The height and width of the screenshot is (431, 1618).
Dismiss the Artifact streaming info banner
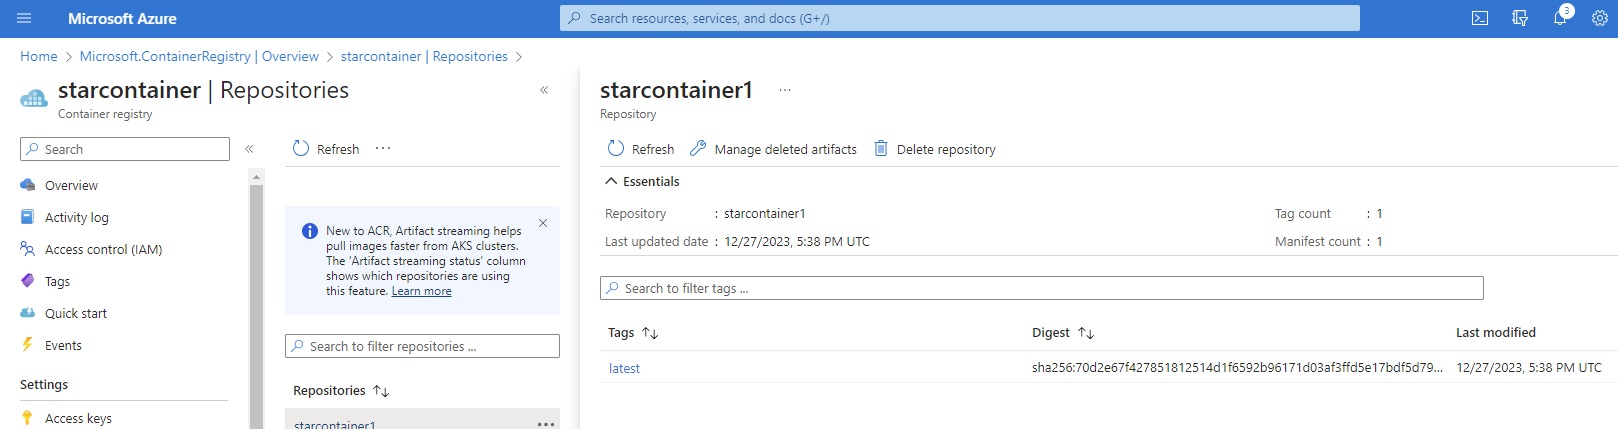[x=543, y=223]
